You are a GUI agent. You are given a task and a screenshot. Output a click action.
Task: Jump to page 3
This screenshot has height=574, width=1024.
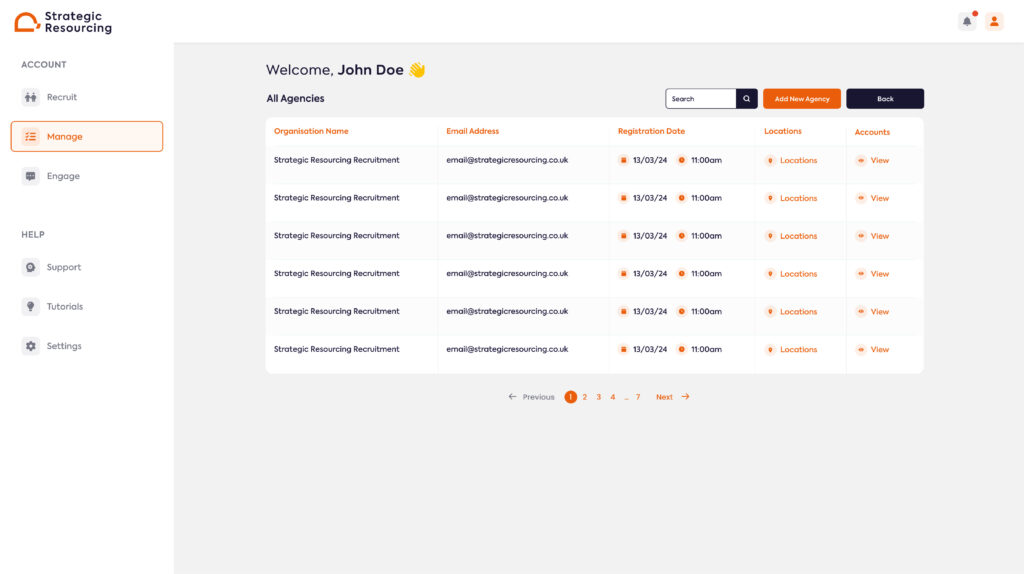[x=598, y=397]
